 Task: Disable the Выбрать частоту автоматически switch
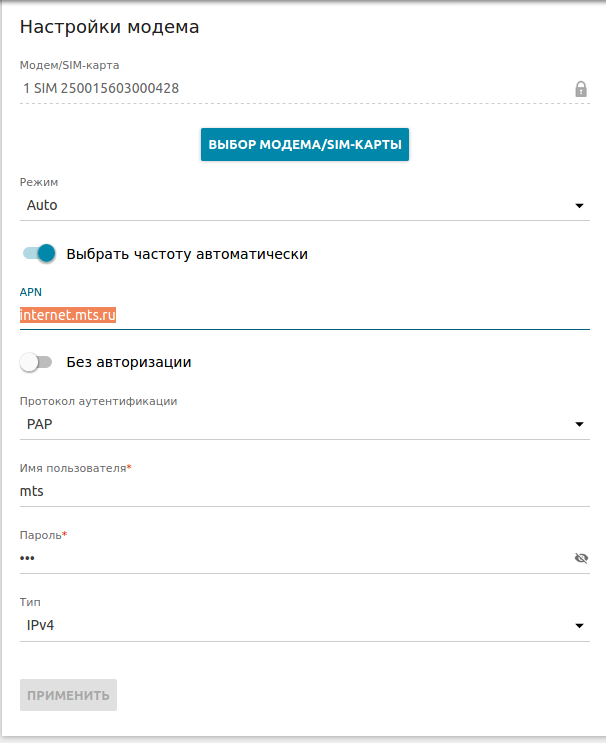[x=39, y=253]
